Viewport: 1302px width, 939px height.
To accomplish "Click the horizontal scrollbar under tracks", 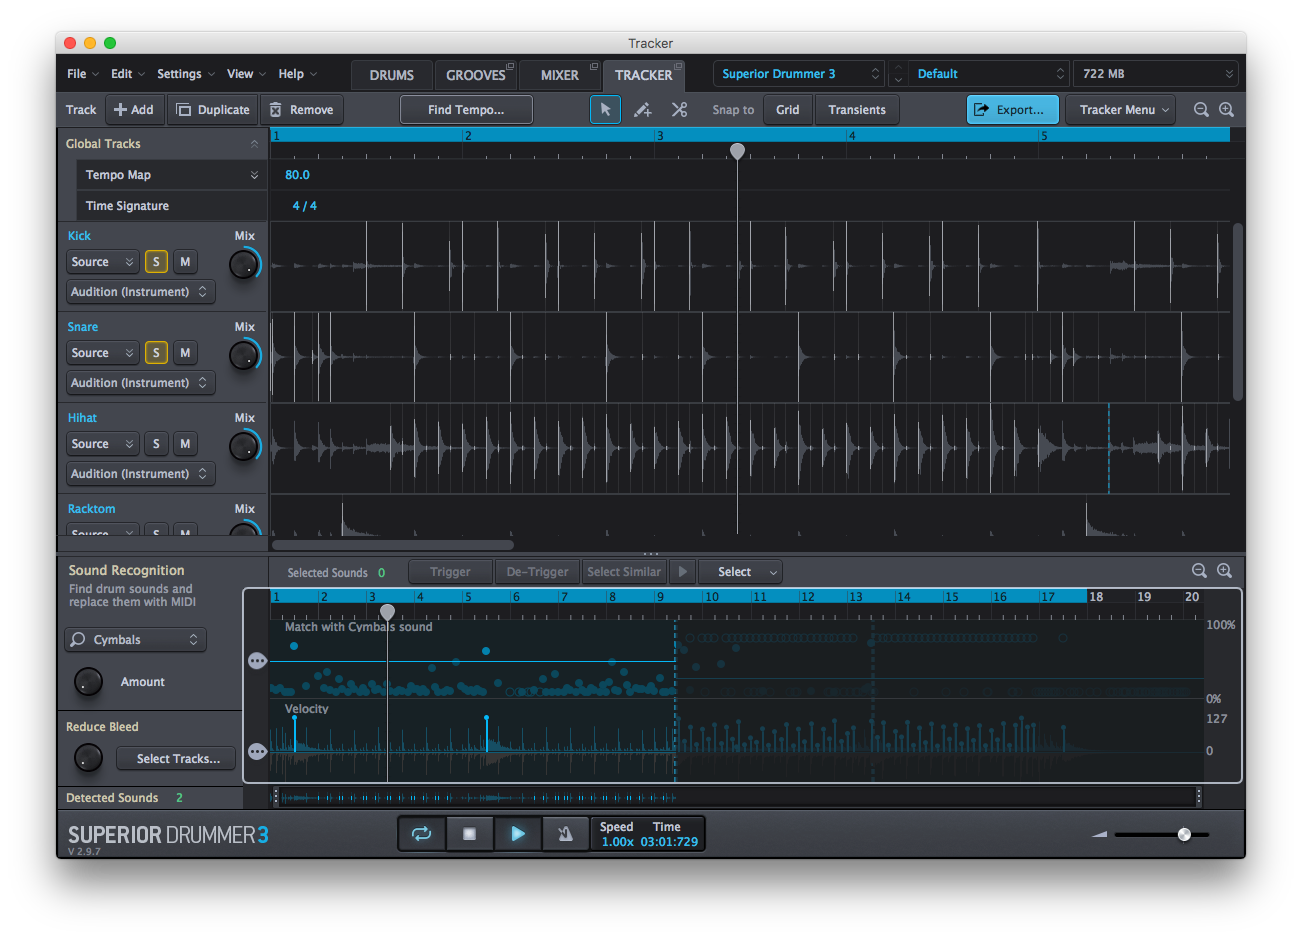I will coord(393,545).
